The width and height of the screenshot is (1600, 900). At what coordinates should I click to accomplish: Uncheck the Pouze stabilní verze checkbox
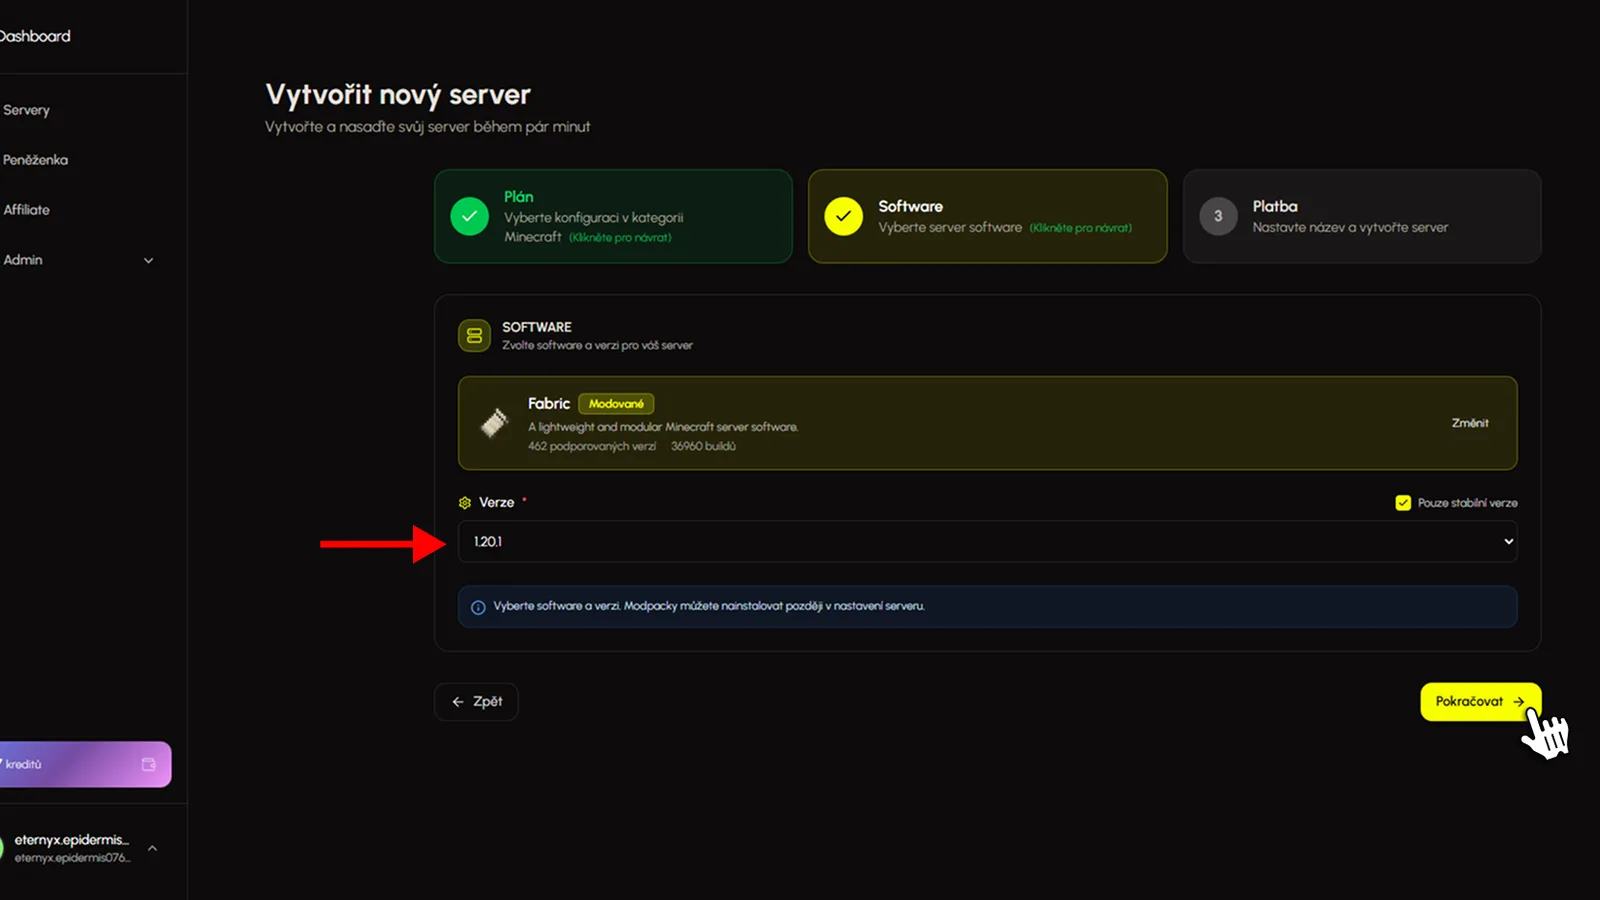[x=1403, y=503]
